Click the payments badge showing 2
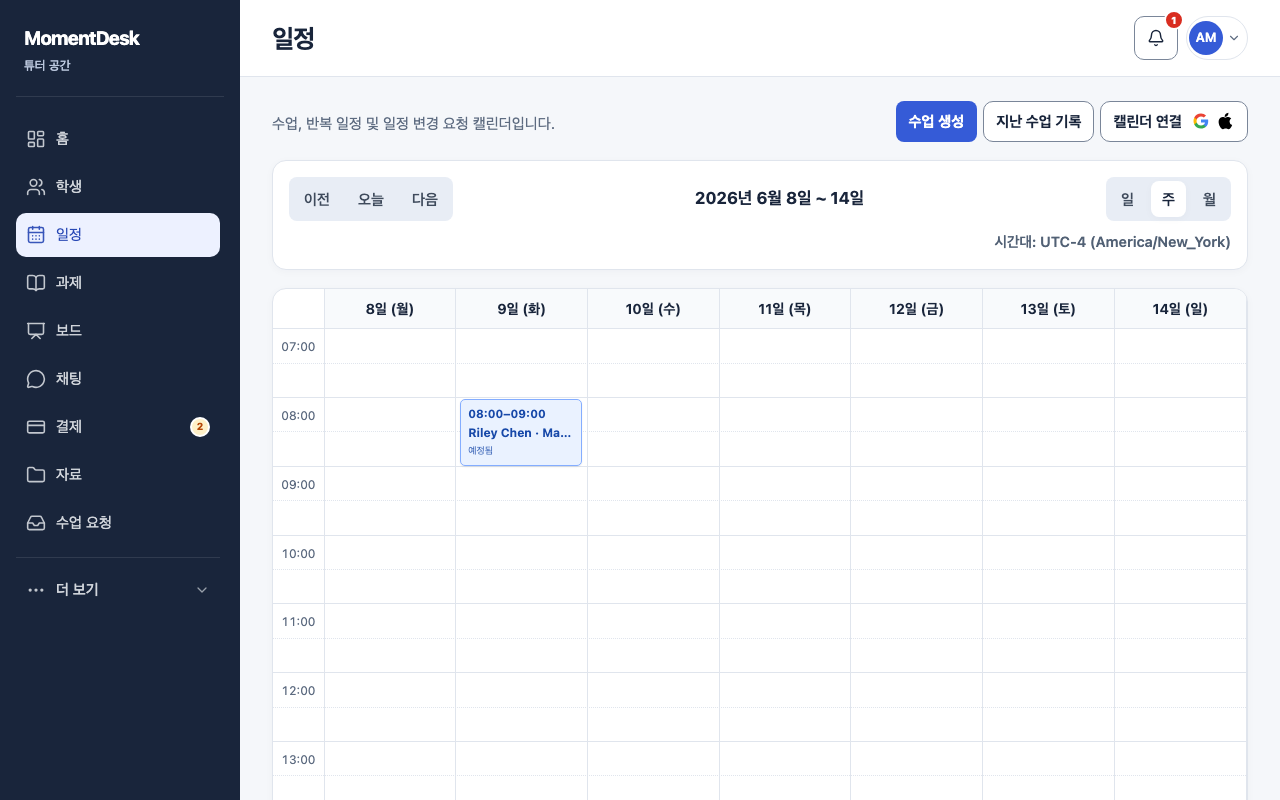 point(200,427)
